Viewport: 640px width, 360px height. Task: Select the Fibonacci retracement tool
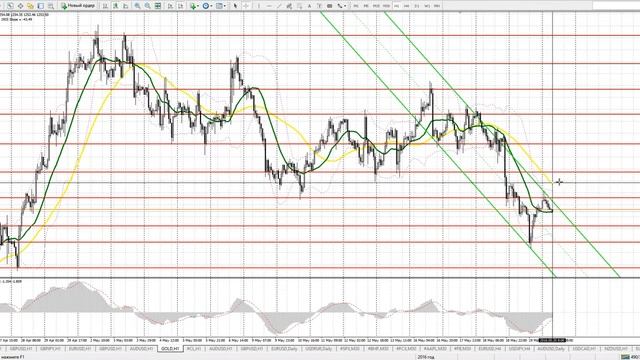tap(300, 6)
